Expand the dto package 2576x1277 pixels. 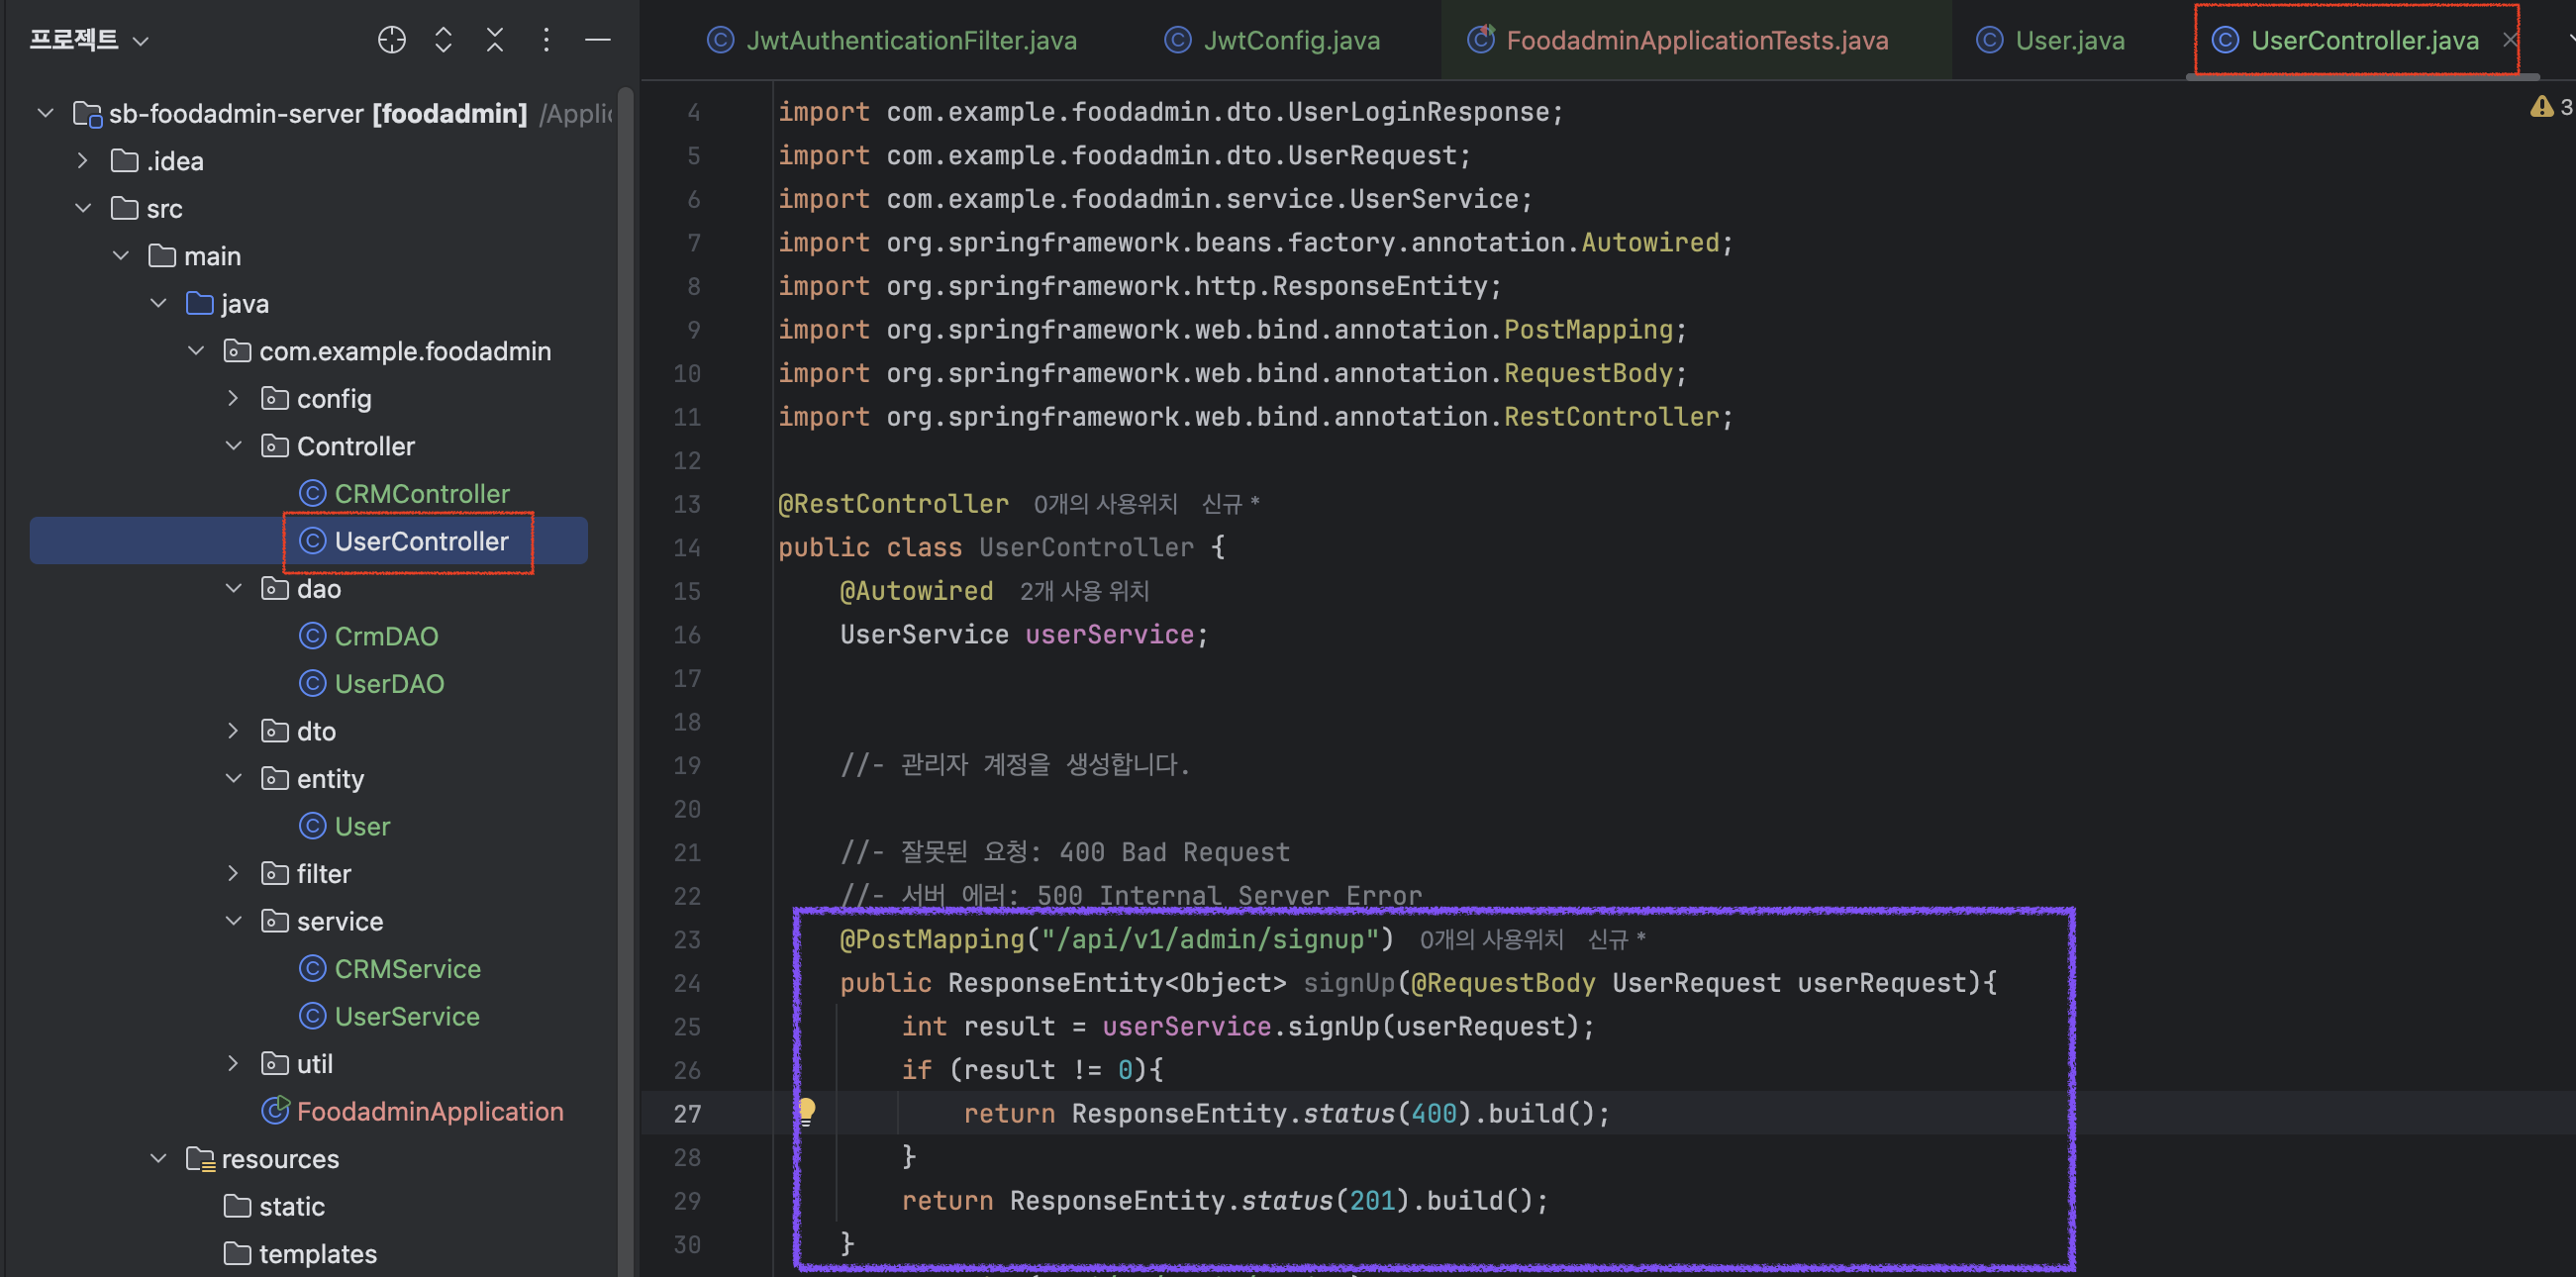(233, 730)
